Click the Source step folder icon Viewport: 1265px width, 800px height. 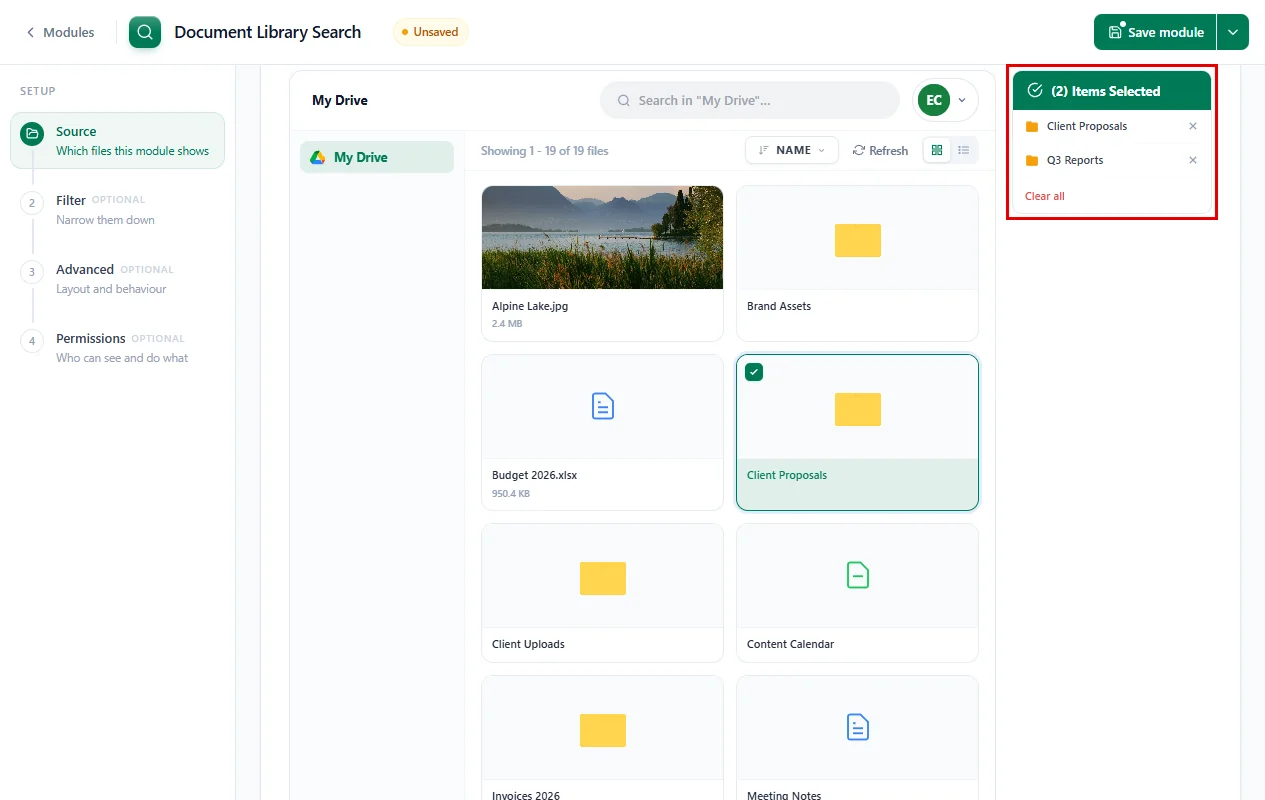32,133
